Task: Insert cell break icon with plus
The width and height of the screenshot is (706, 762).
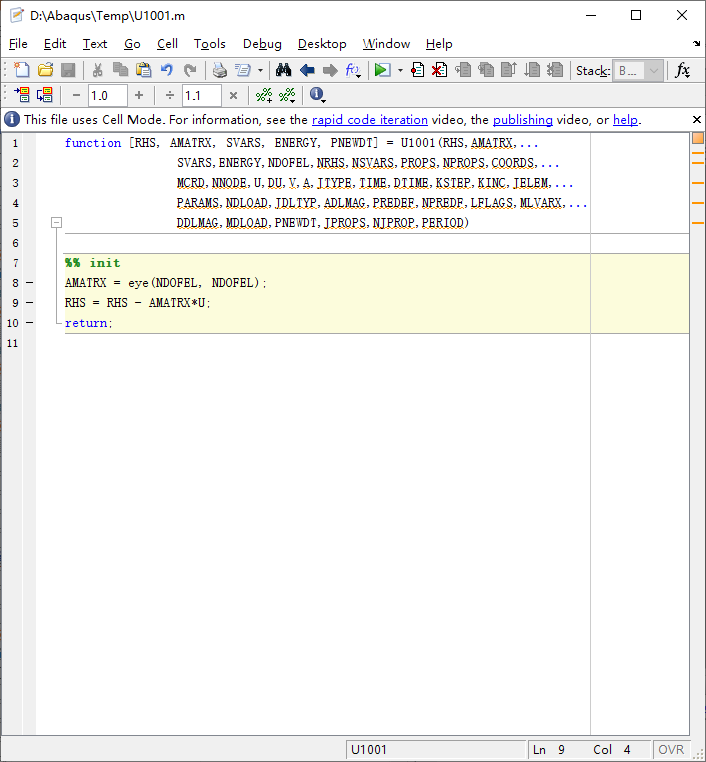Action: pos(264,95)
